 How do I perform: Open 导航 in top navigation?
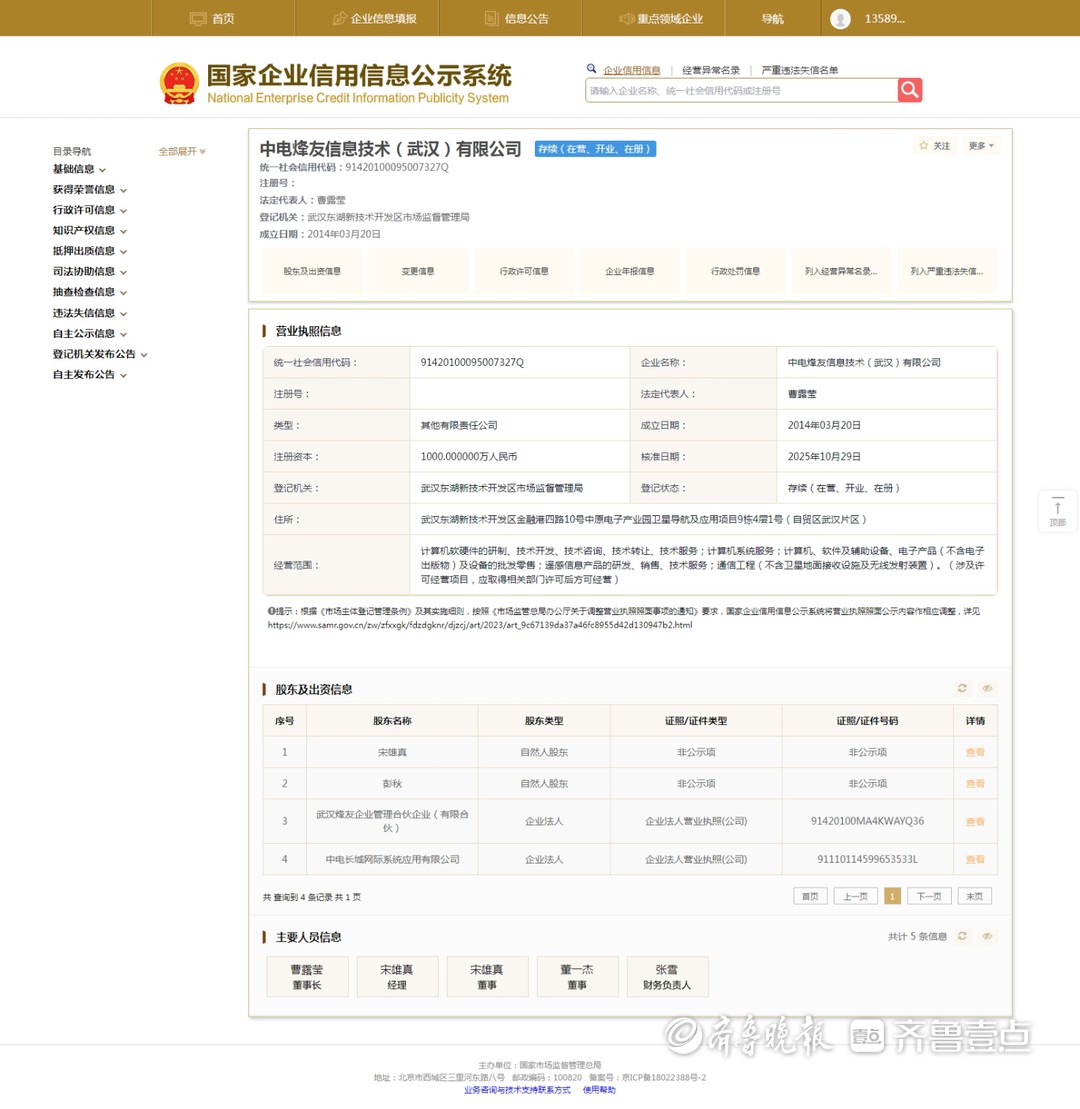[x=772, y=18]
